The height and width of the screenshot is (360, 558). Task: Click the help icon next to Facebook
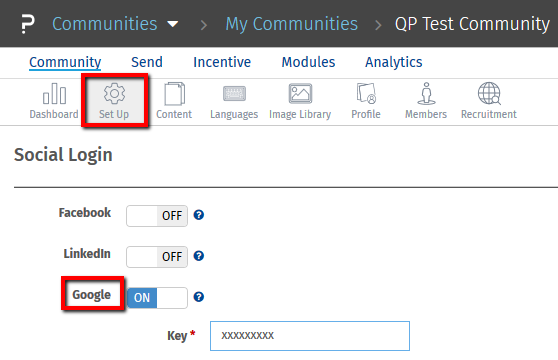tap(199, 215)
